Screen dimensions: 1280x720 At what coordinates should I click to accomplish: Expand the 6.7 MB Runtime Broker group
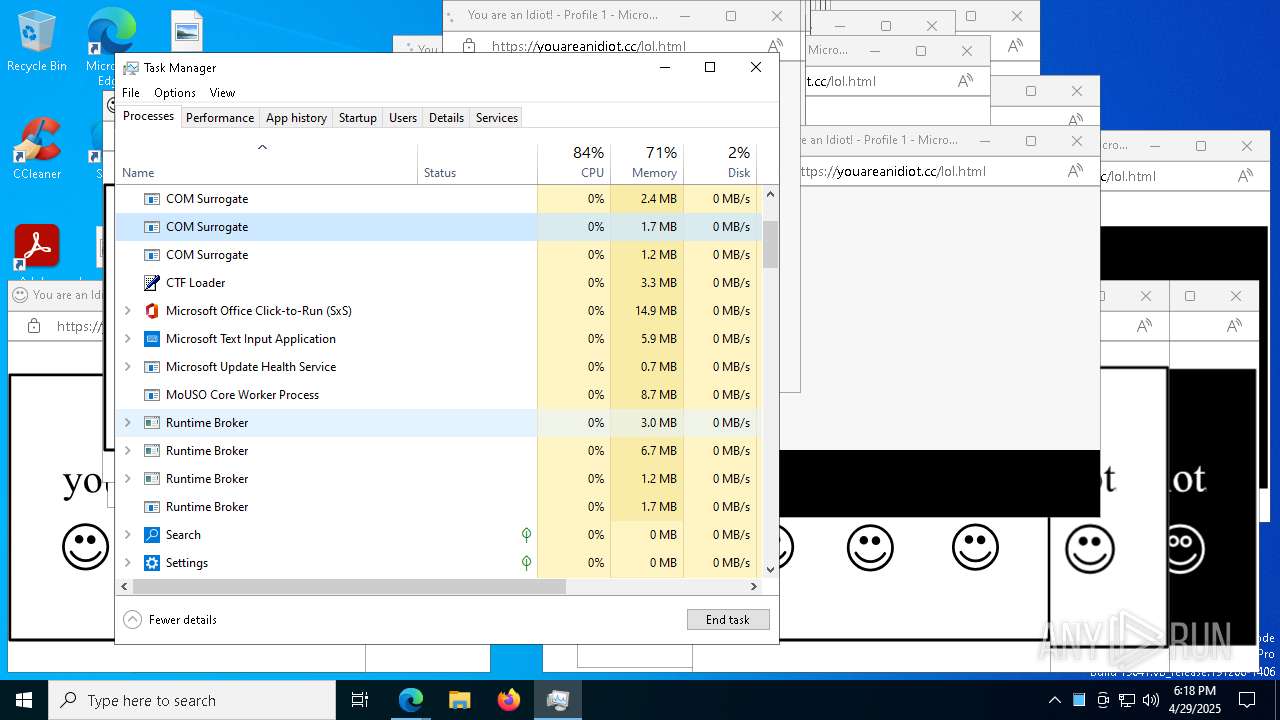(x=127, y=451)
